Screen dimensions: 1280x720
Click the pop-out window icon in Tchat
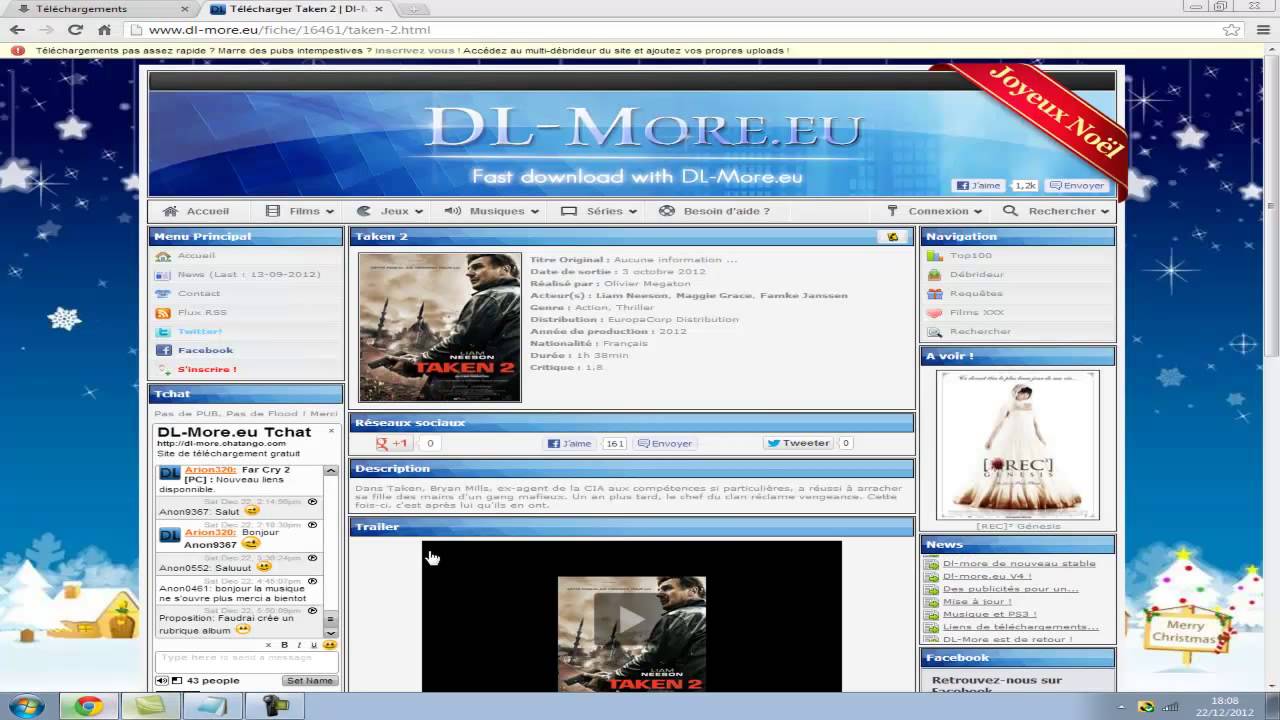[177, 681]
